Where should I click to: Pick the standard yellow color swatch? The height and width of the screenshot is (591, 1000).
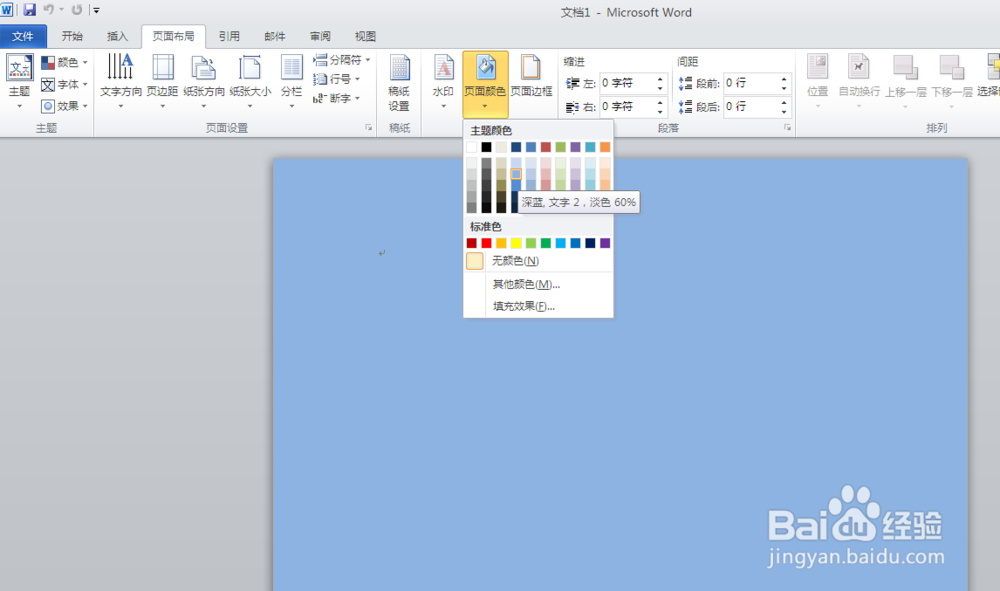tap(516, 243)
